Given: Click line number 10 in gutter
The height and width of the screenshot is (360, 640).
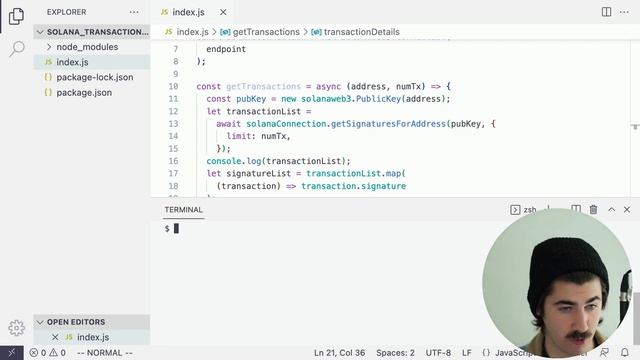Looking at the screenshot, I should (x=173, y=87).
